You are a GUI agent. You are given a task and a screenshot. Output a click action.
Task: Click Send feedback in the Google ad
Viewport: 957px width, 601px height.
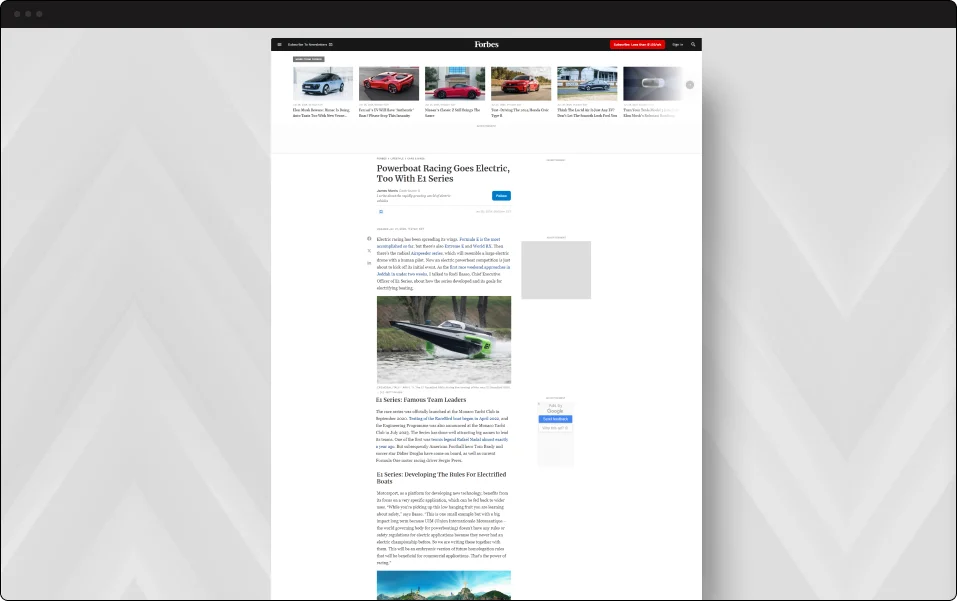tap(555, 419)
